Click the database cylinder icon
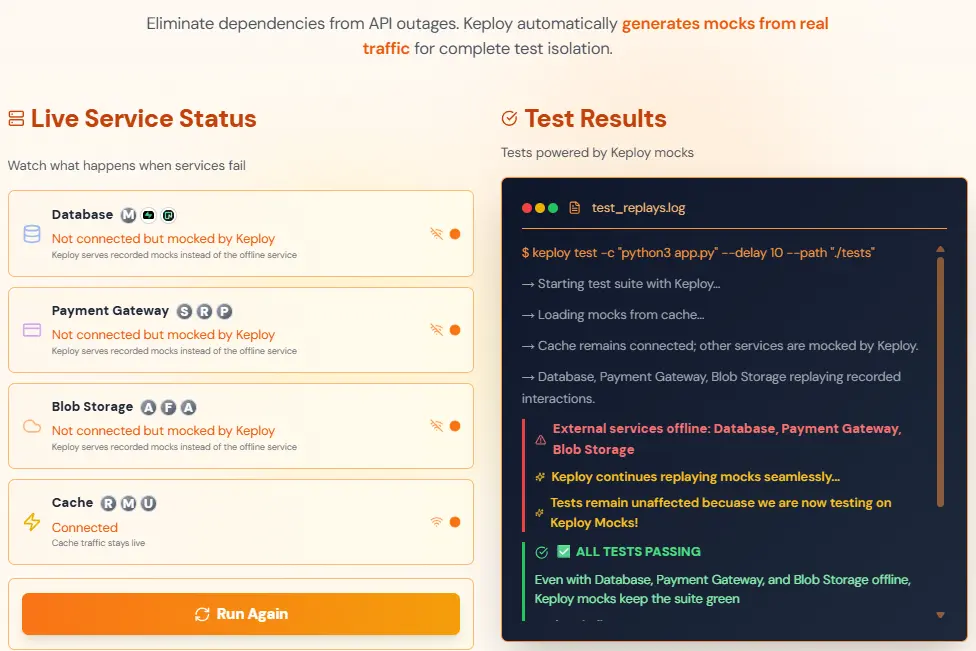976x651 pixels. coord(32,234)
